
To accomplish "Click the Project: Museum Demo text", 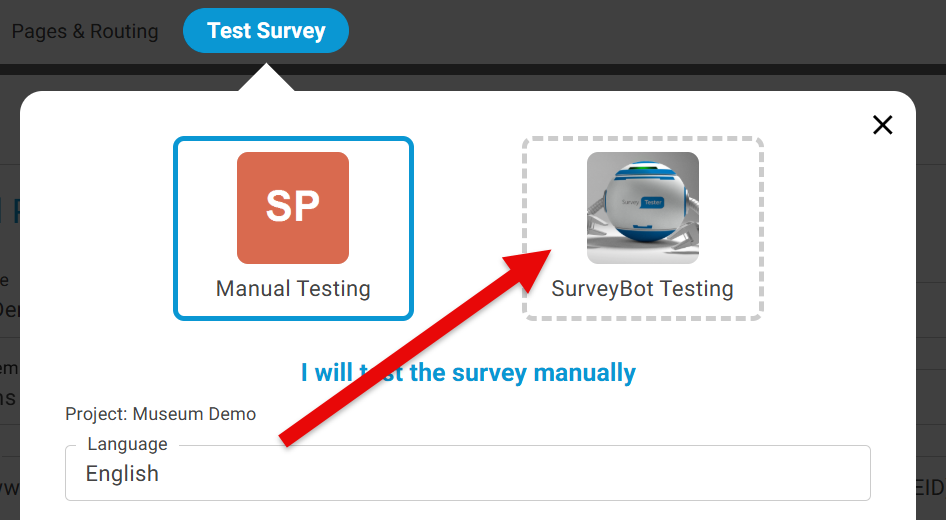I will pos(160,414).
